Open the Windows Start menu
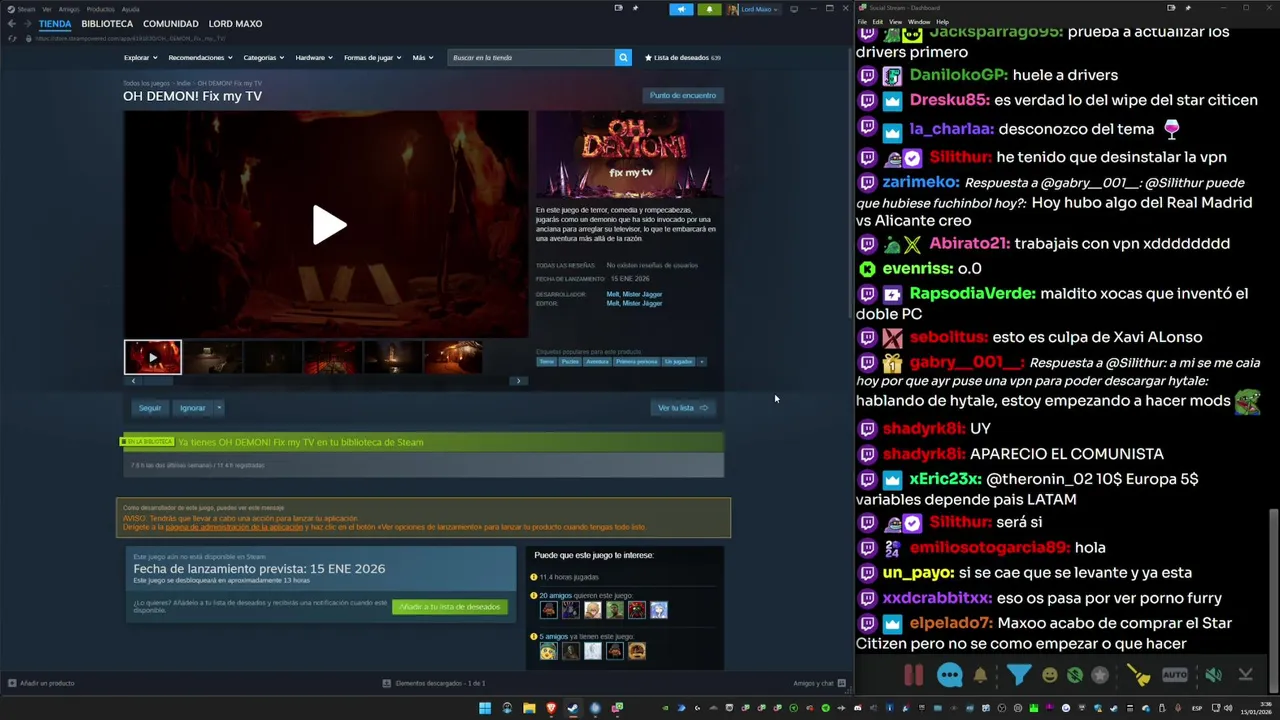Image resolution: width=1280 pixels, height=720 pixels. [x=485, y=708]
